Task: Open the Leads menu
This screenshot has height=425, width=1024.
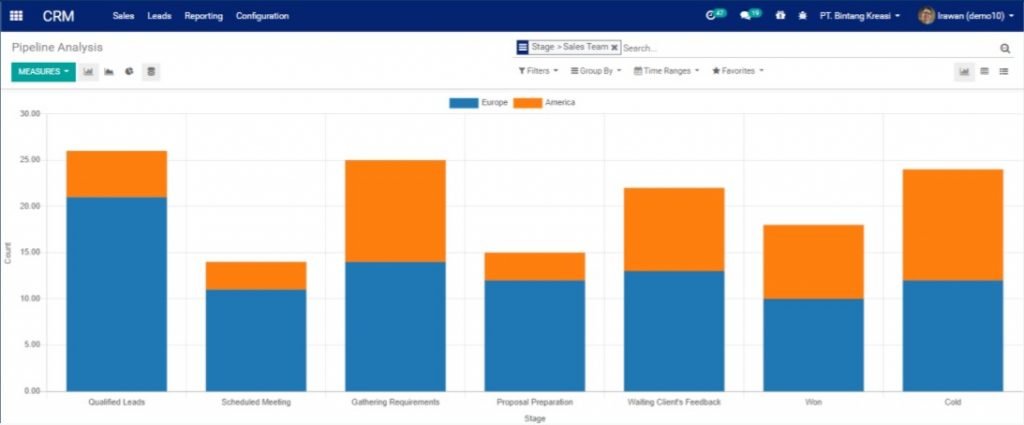Action: tap(159, 16)
